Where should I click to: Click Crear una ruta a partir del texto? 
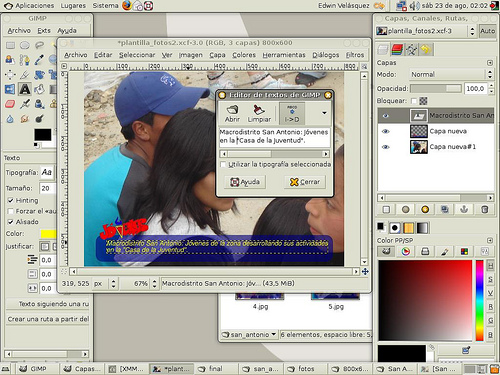coord(48,319)
